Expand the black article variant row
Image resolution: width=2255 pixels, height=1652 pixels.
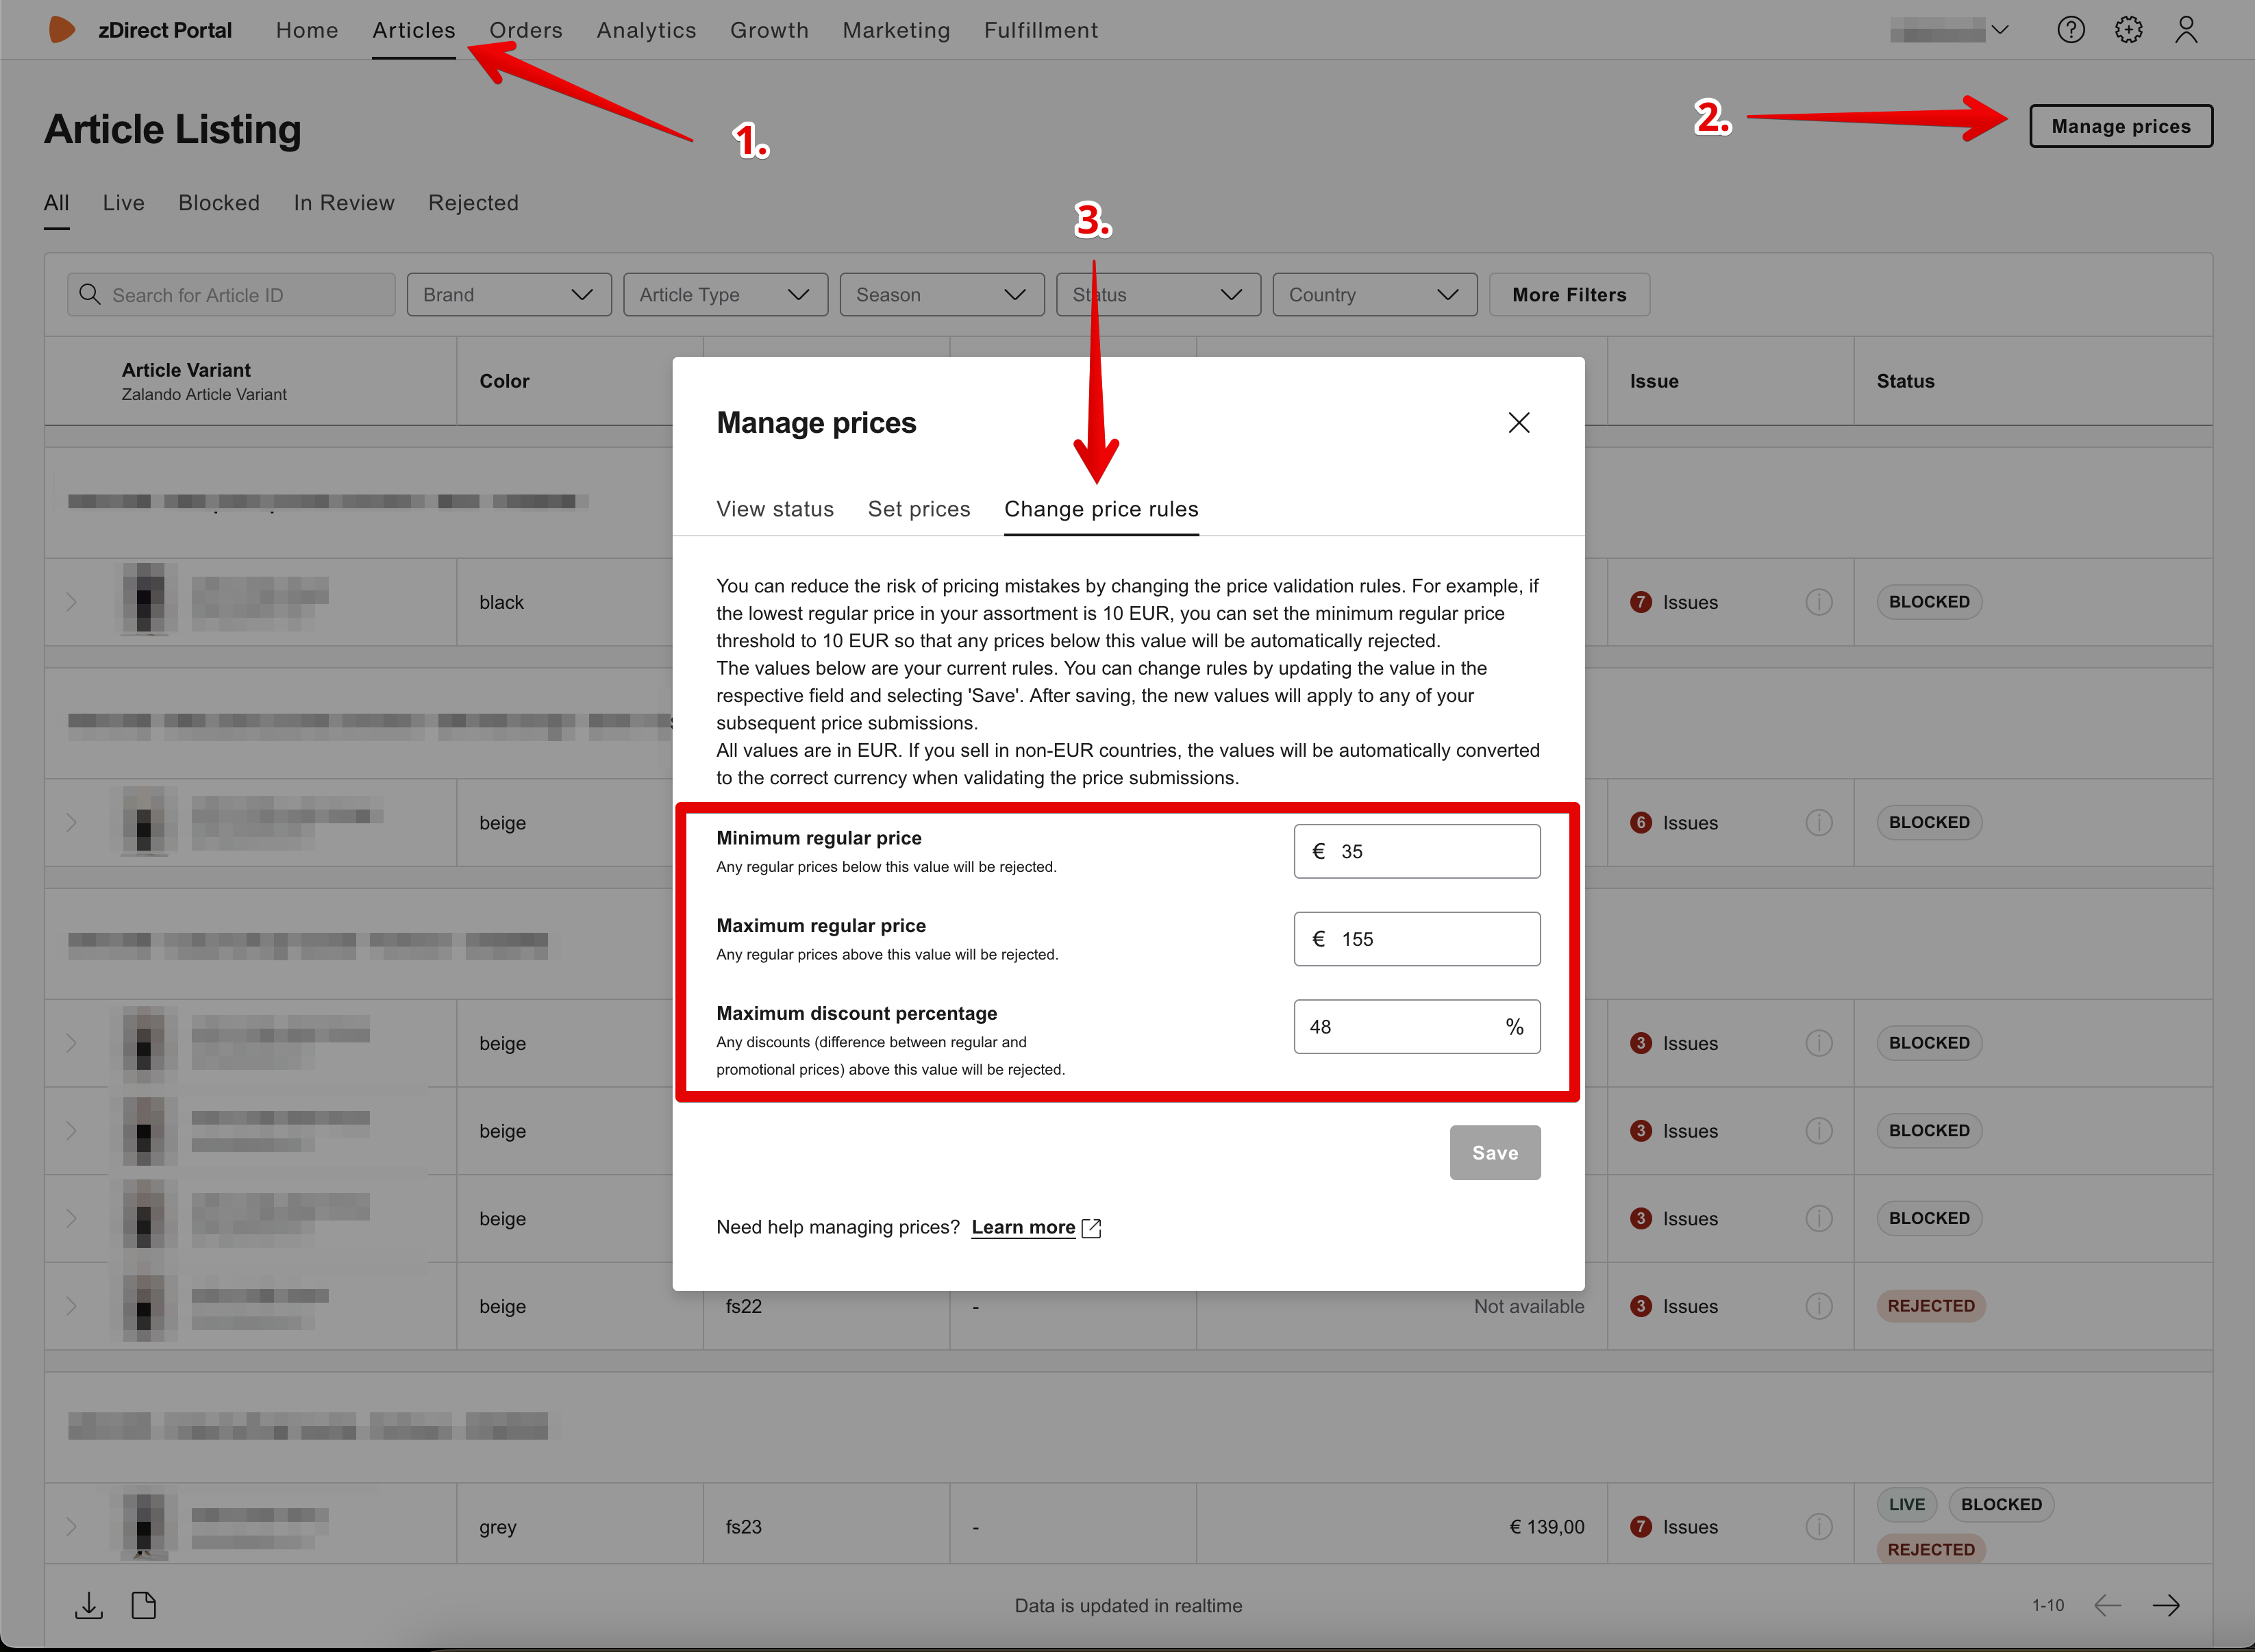pyautogui.click(x=72, y=602)
